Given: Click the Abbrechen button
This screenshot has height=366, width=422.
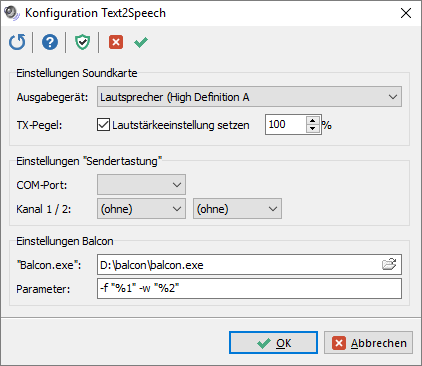Looking at the screenshot, I should [x=368, y=343].
